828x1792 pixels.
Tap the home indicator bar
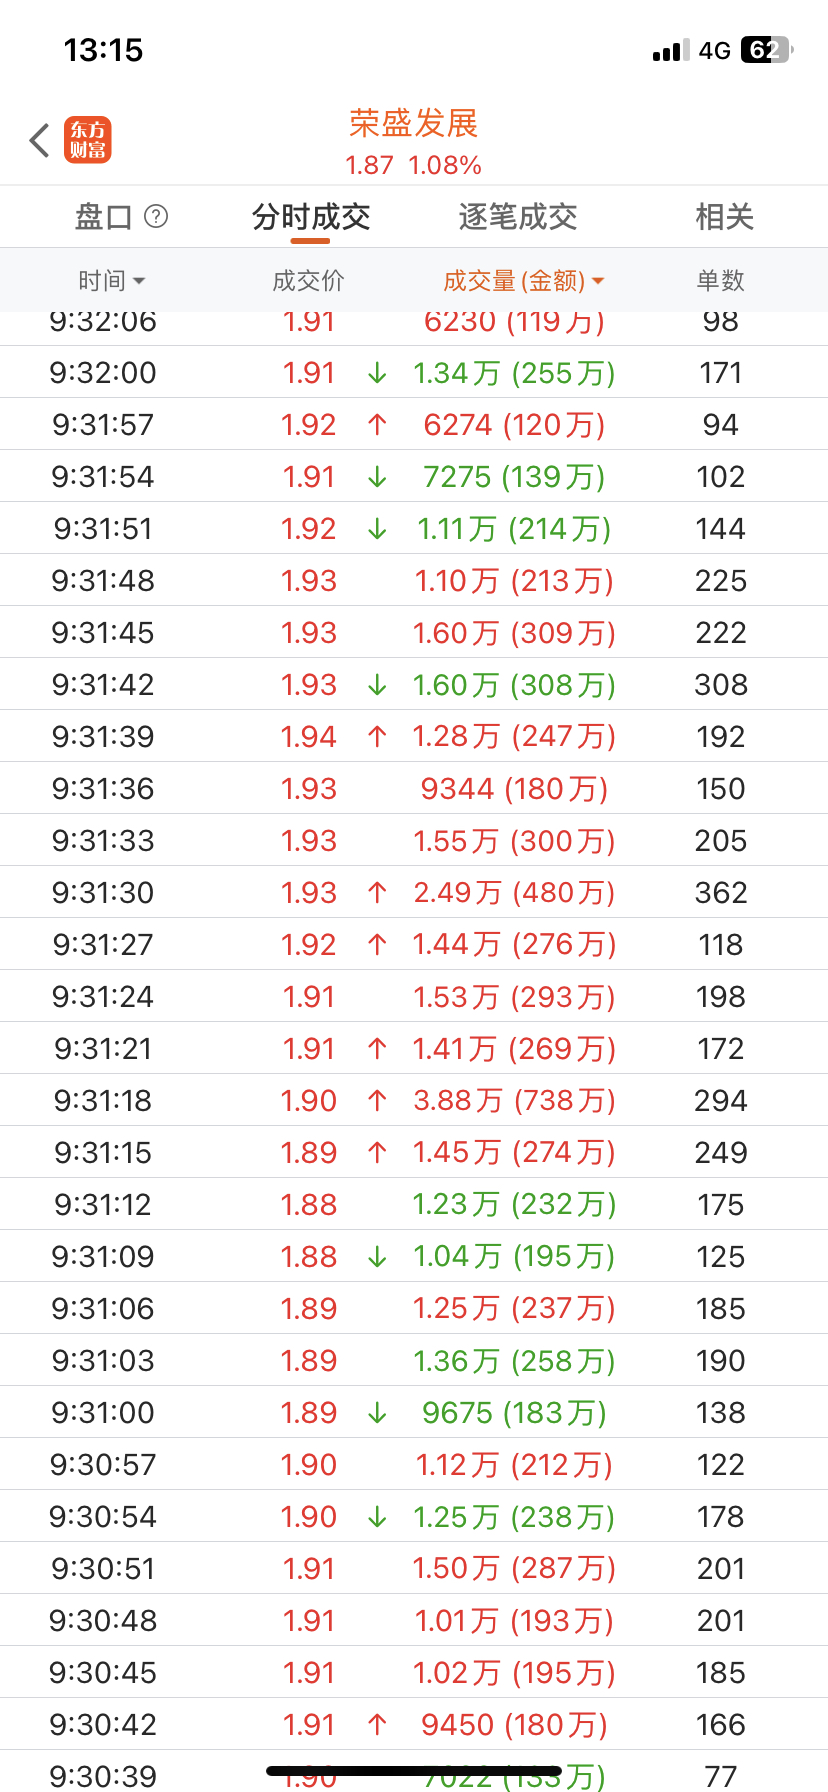[414, 1771]
